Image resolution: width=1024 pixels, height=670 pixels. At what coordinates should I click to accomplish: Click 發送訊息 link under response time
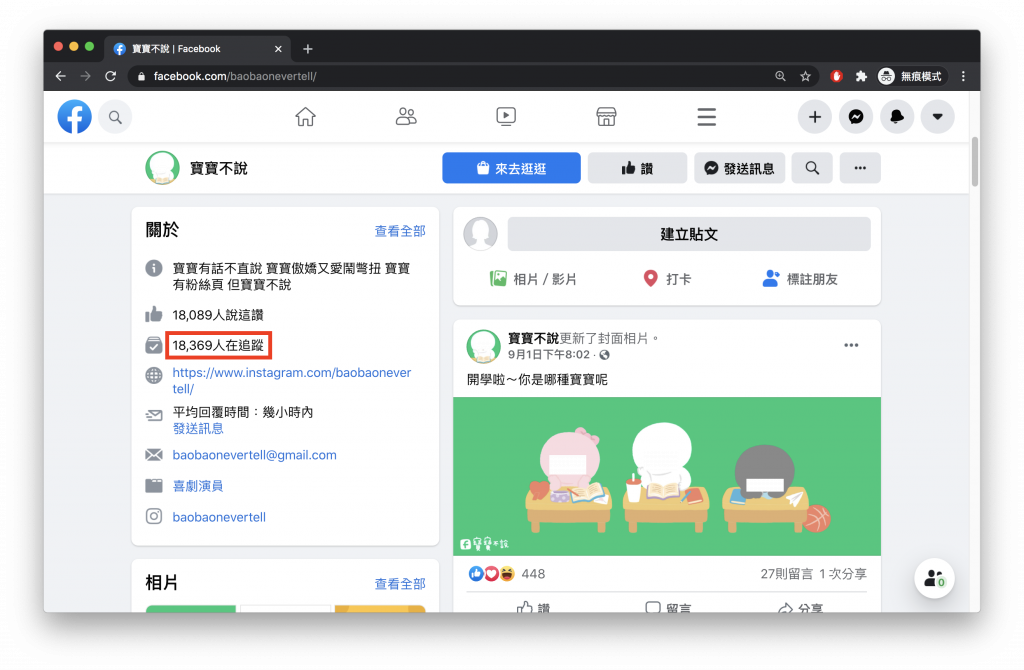pyautogui.click(x=198, y=428)
